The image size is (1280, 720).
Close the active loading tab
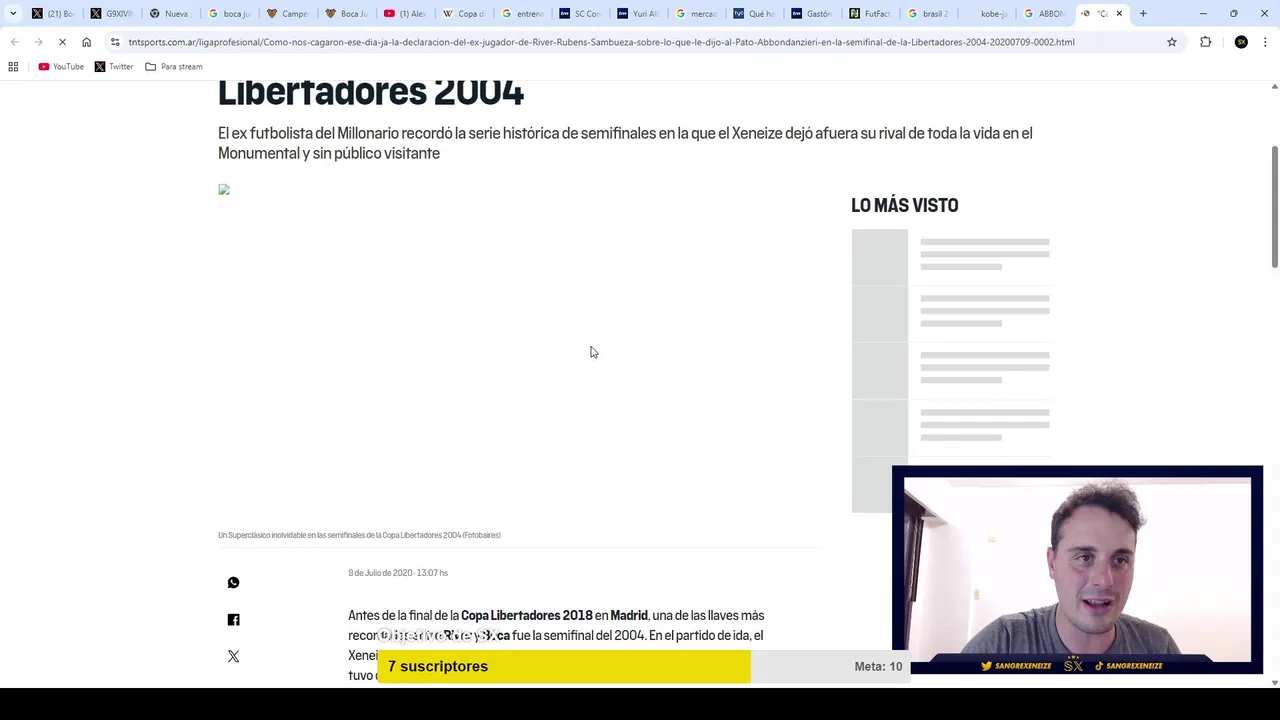(x=1119, y=13)
